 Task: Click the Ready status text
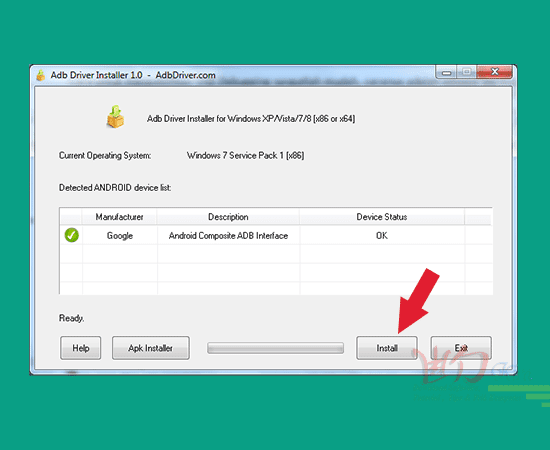point(72,318)
